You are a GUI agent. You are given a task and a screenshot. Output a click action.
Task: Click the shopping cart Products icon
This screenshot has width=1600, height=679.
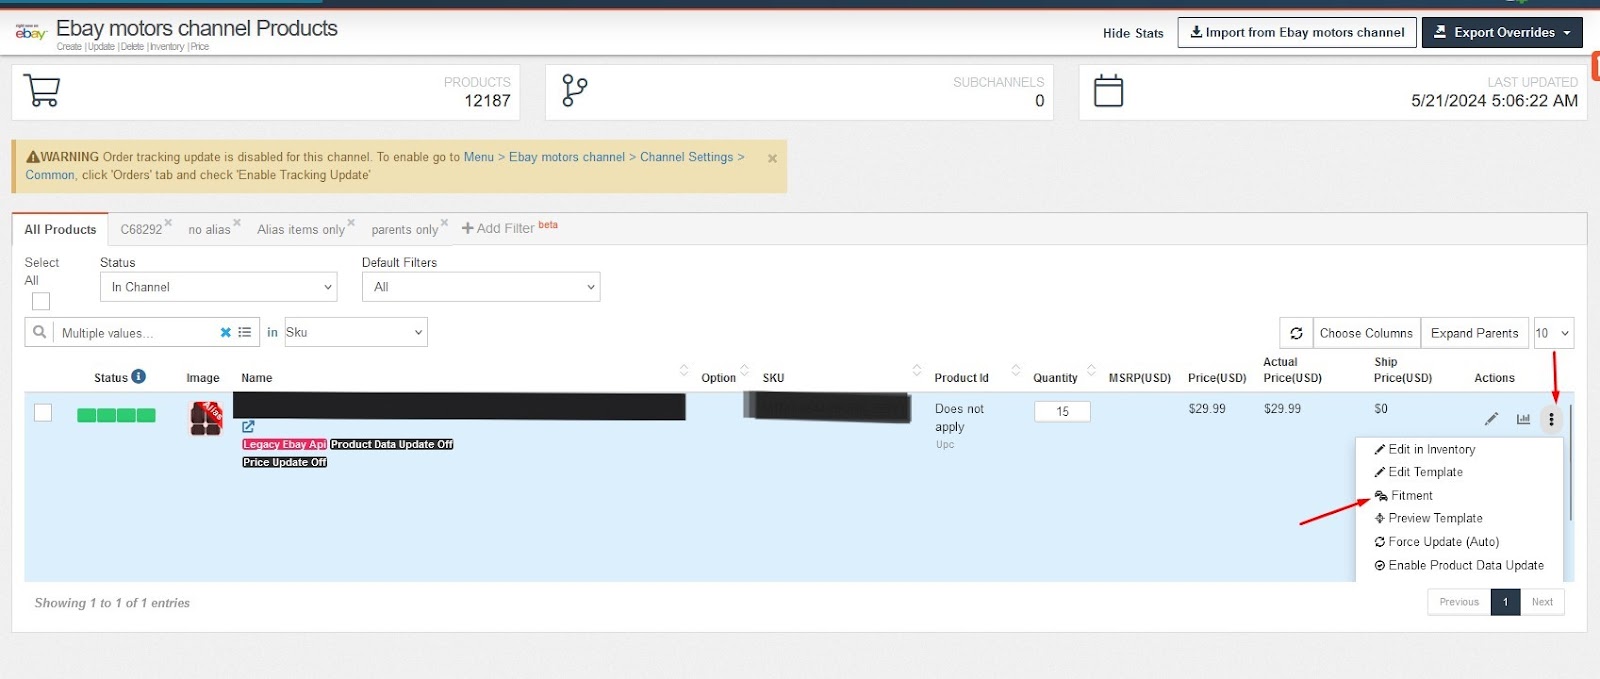[42, 91]
